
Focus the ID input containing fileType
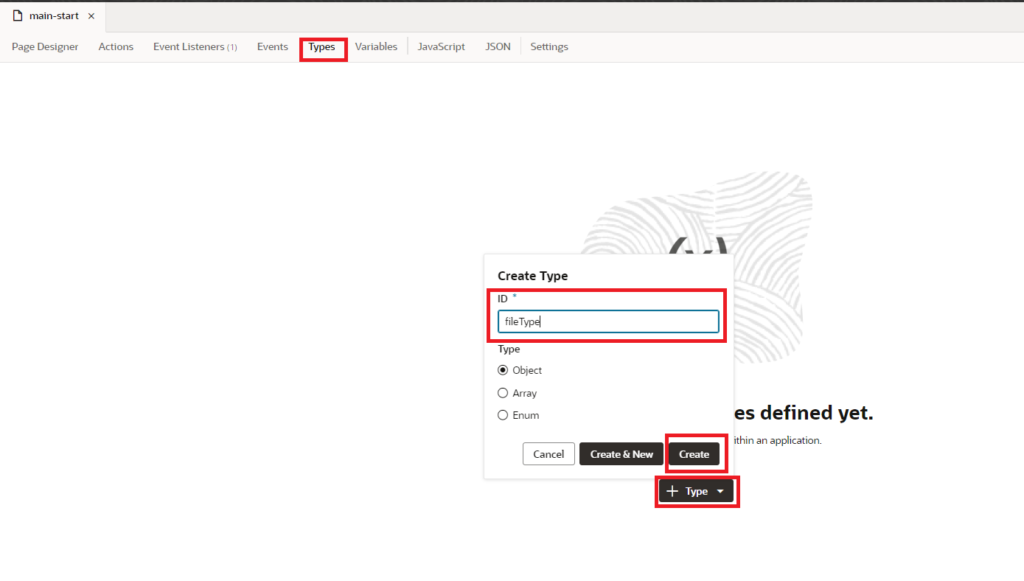point(608,321)
